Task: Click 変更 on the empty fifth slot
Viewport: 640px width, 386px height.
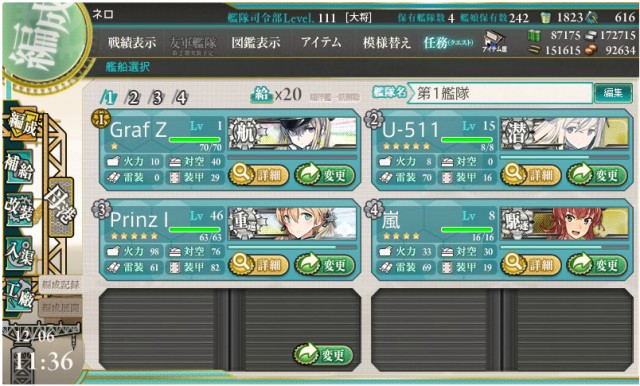Action: point(323,354)
